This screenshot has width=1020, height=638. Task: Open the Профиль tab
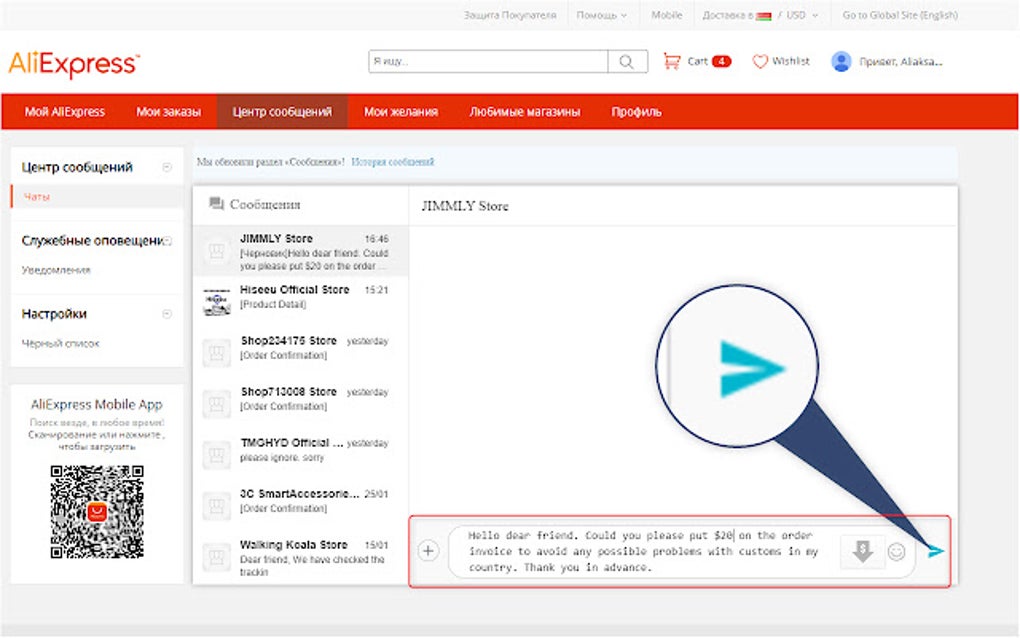click(636, 112)
